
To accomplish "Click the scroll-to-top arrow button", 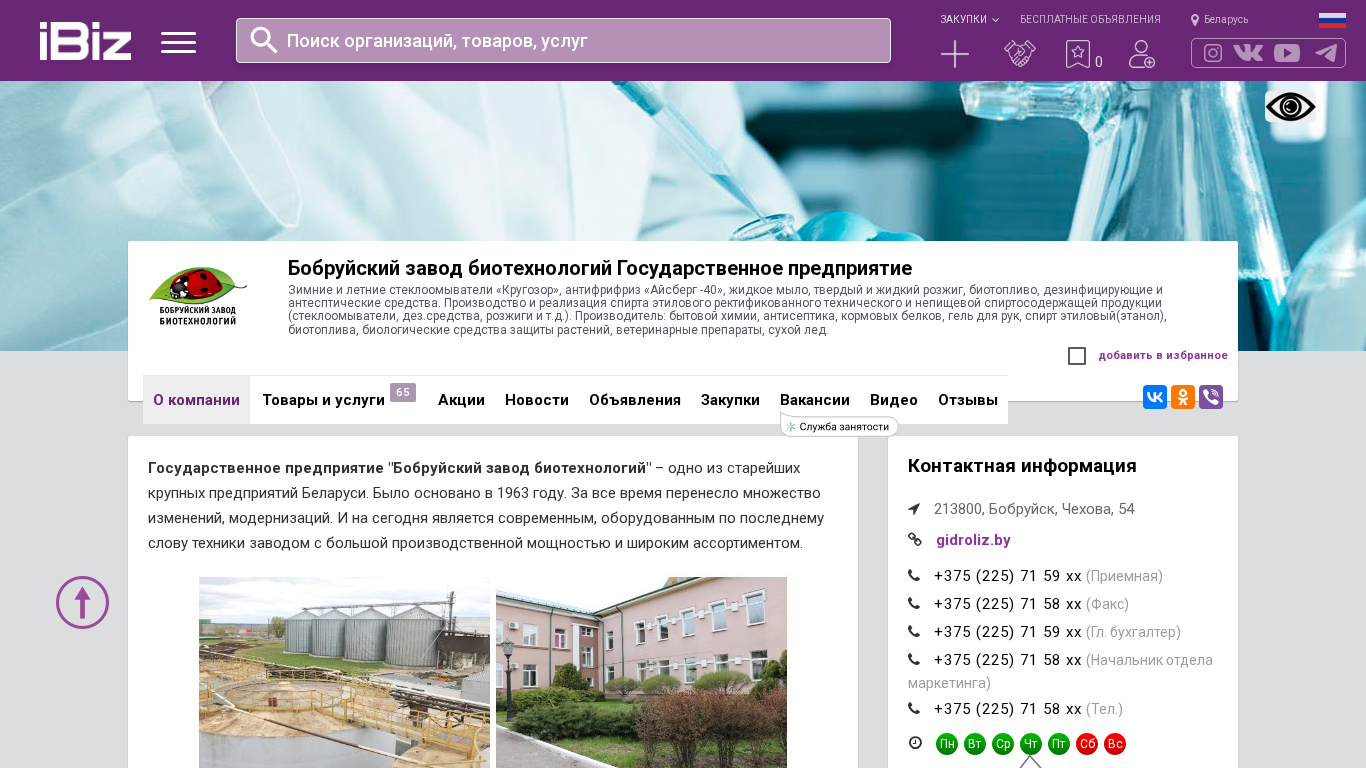I will click(82, 602).
